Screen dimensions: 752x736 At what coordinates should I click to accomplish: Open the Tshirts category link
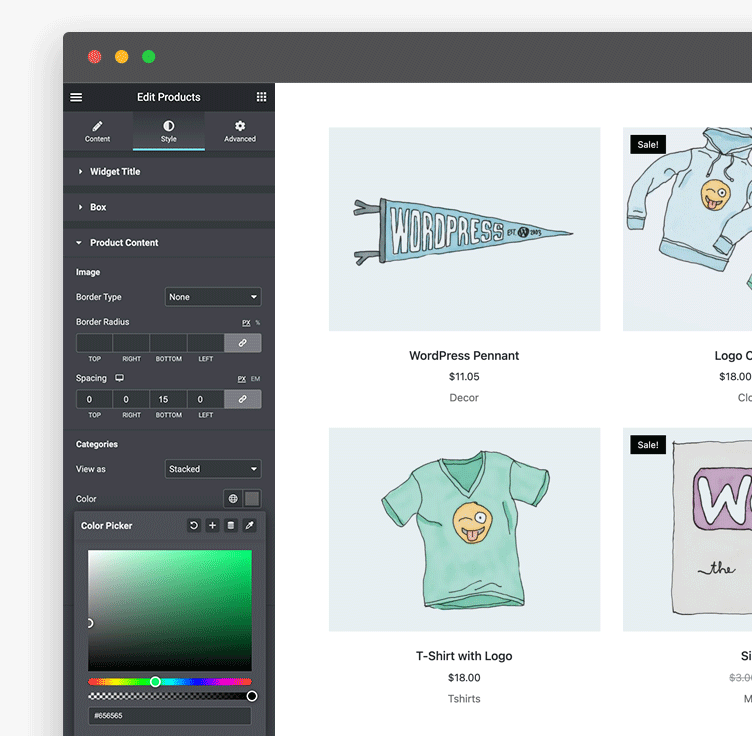(464, 699)
